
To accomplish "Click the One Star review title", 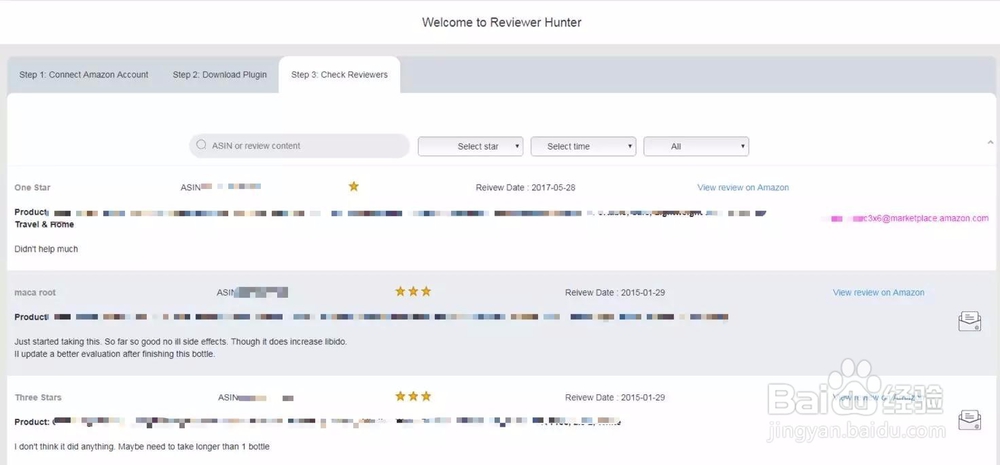I will tap(33, 188).
